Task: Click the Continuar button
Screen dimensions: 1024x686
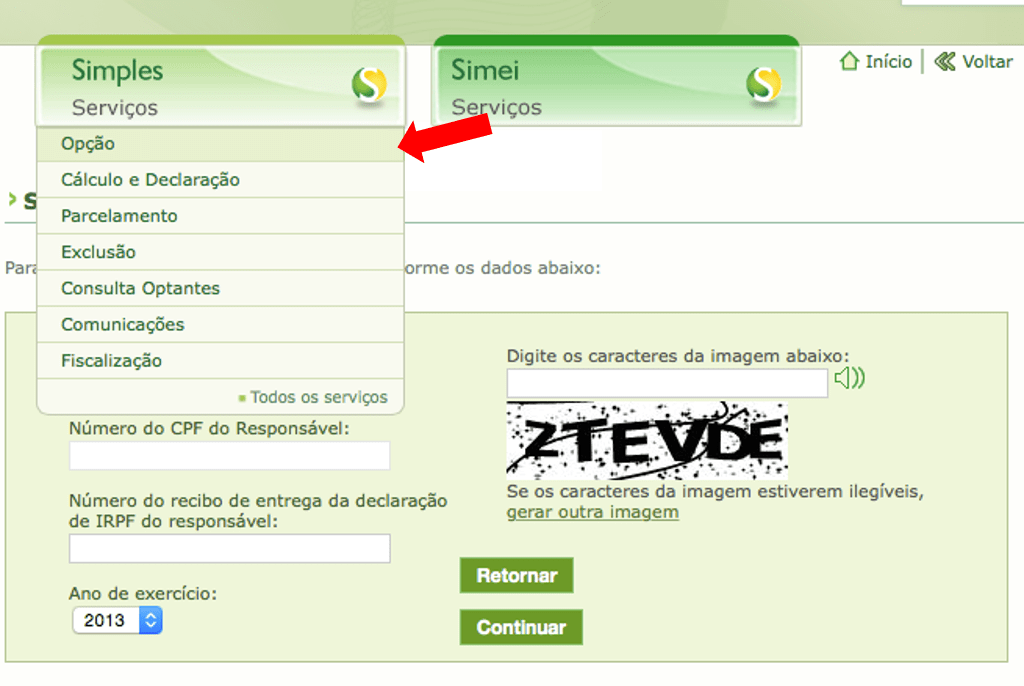Action: click(x=521, y=627)
